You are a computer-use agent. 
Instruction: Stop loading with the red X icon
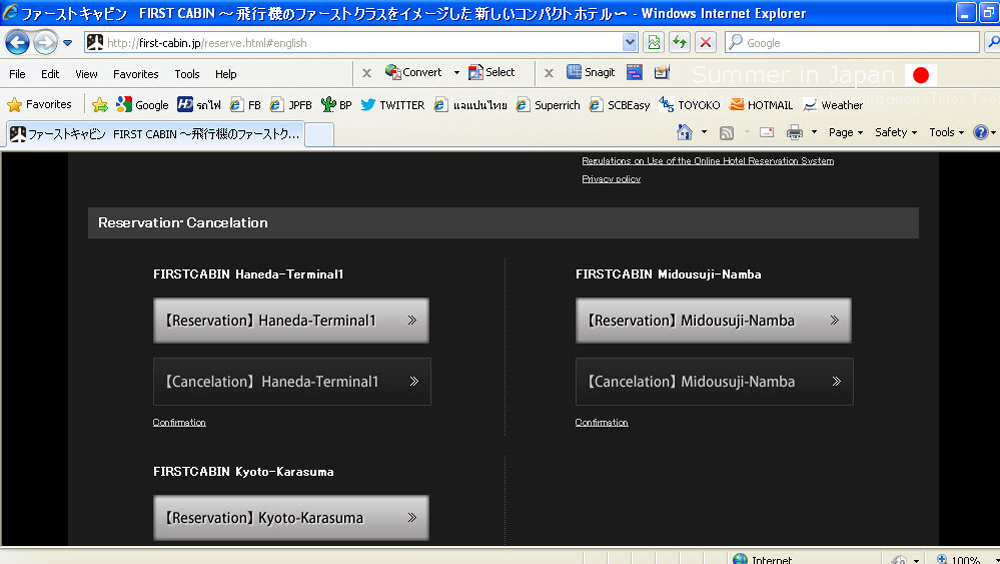(x=705, y=43)
